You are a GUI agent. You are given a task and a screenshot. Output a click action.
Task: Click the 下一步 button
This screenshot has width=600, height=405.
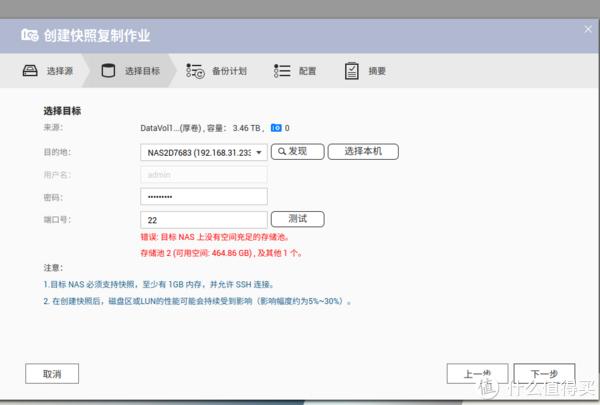click(544, 374)
